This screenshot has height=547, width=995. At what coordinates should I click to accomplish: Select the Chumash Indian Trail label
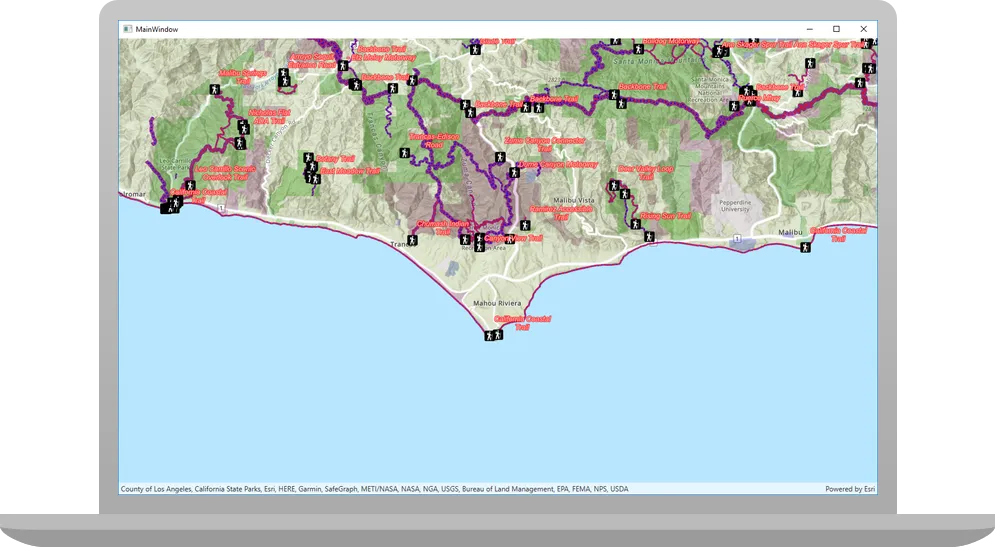[443, 227]
